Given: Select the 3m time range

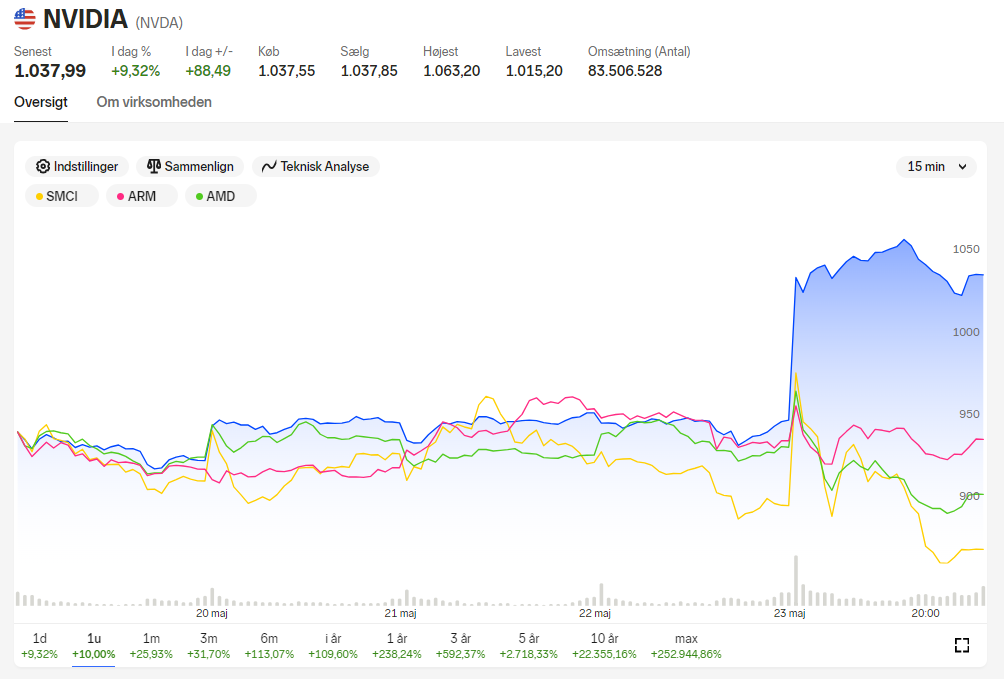Looking at the screenshot, I should coord(209,646).
